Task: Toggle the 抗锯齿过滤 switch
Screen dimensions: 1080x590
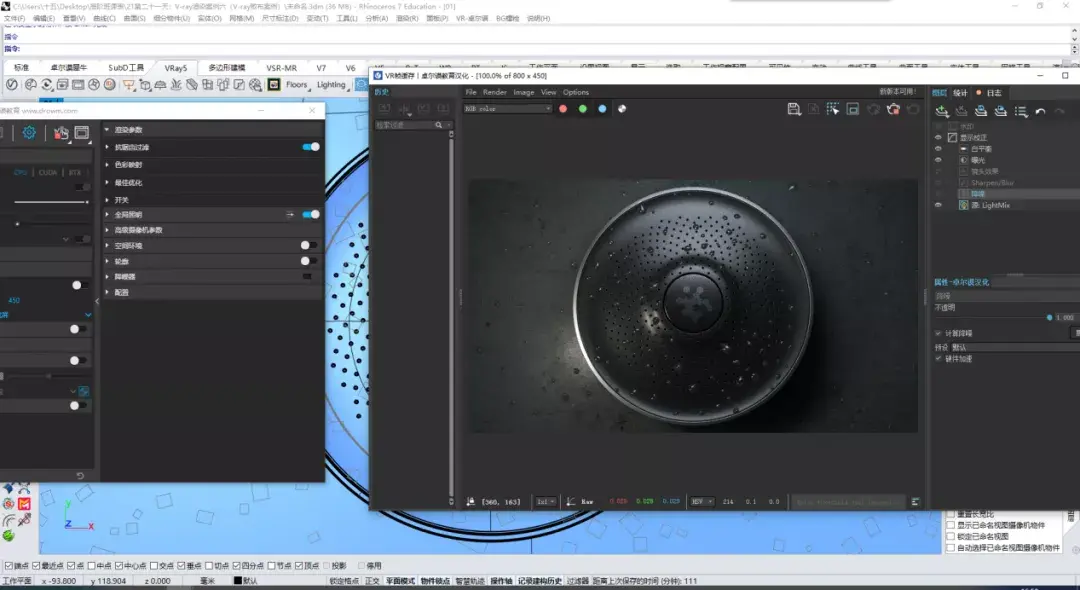Action: (x=311, y=147)
